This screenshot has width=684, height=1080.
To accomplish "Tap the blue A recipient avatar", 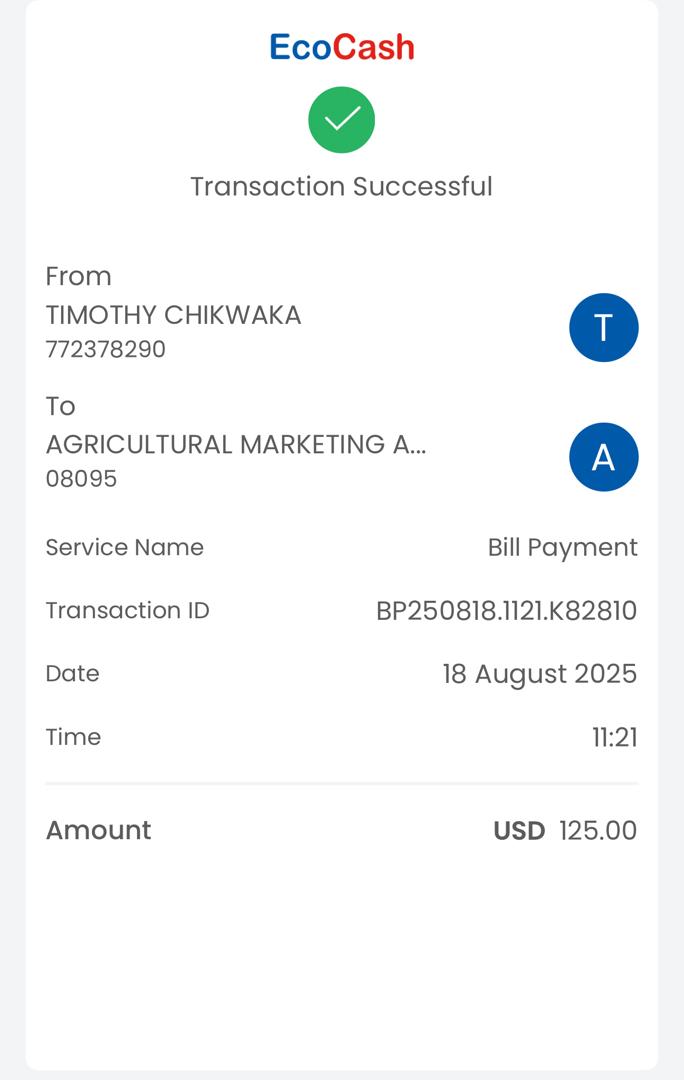I will pos(603,457).
